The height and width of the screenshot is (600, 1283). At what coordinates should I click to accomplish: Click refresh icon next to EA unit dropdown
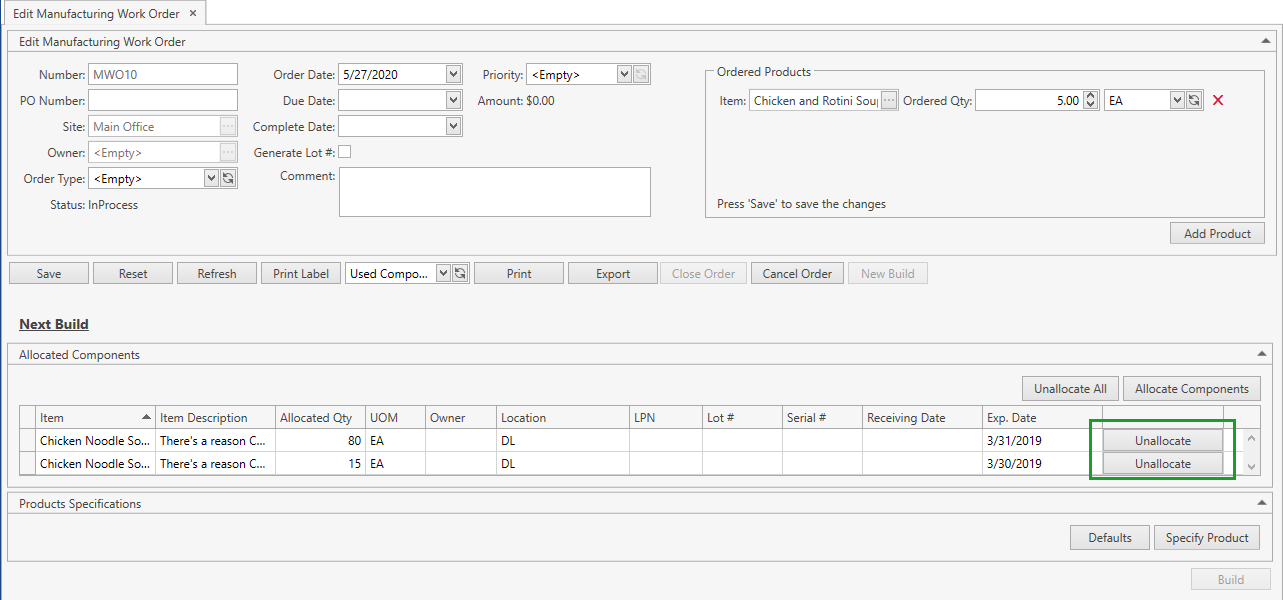pos(1194,100)
